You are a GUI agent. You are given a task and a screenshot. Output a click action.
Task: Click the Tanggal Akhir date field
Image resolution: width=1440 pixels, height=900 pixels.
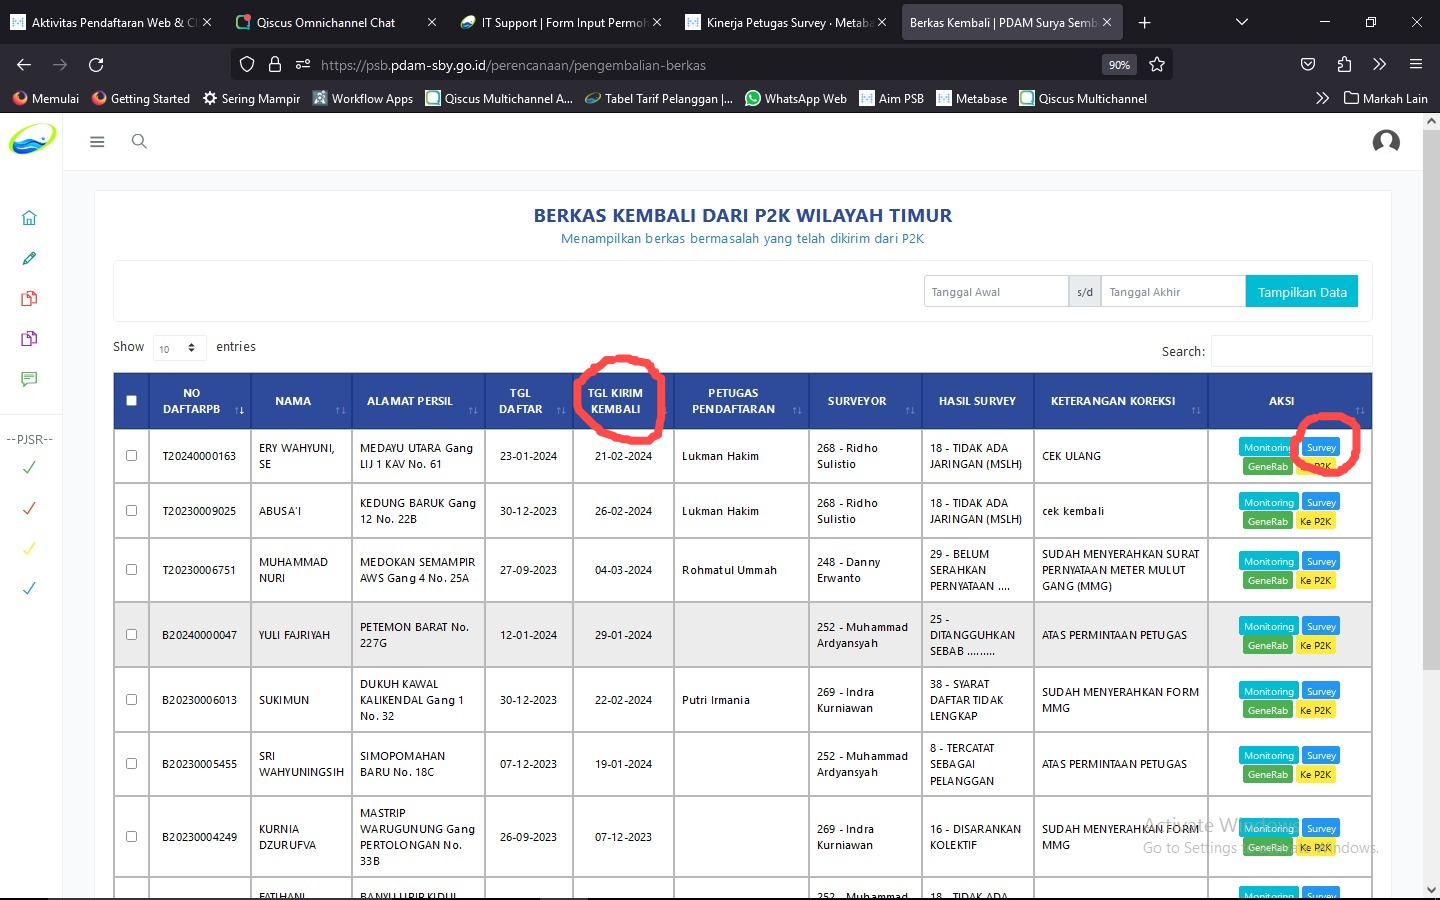1173,292
